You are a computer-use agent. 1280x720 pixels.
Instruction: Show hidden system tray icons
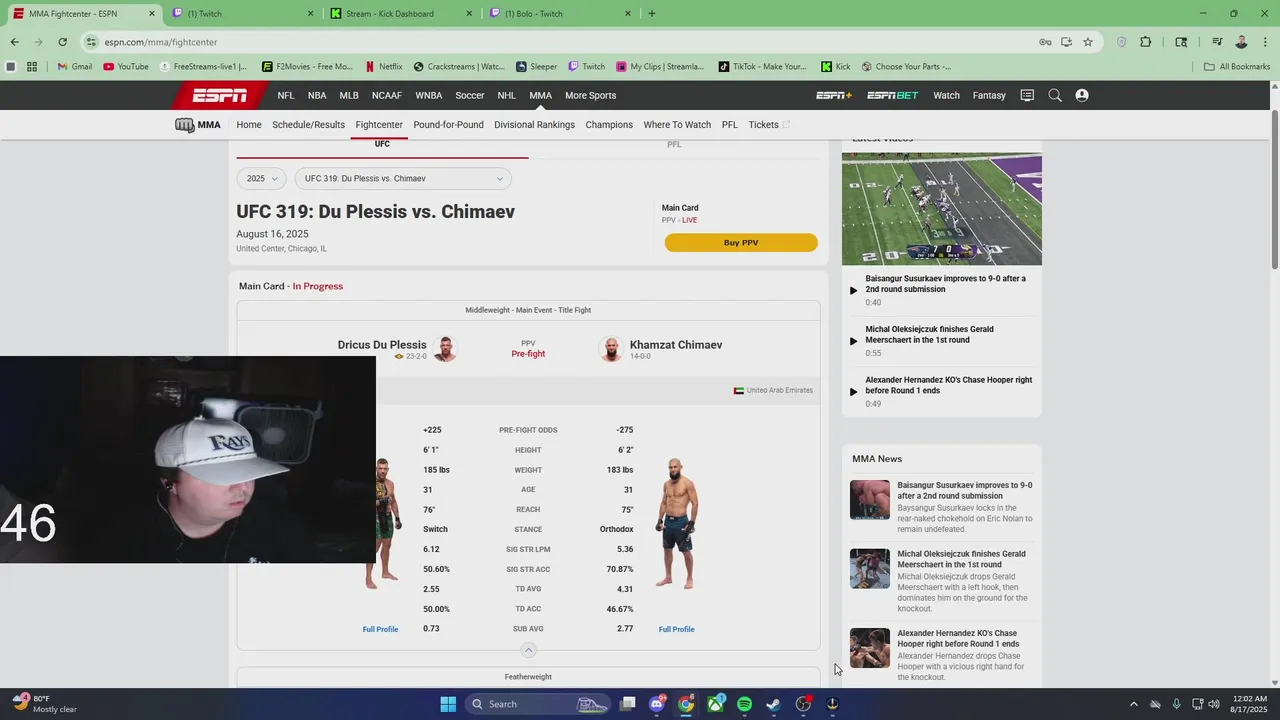[1133, 704]
